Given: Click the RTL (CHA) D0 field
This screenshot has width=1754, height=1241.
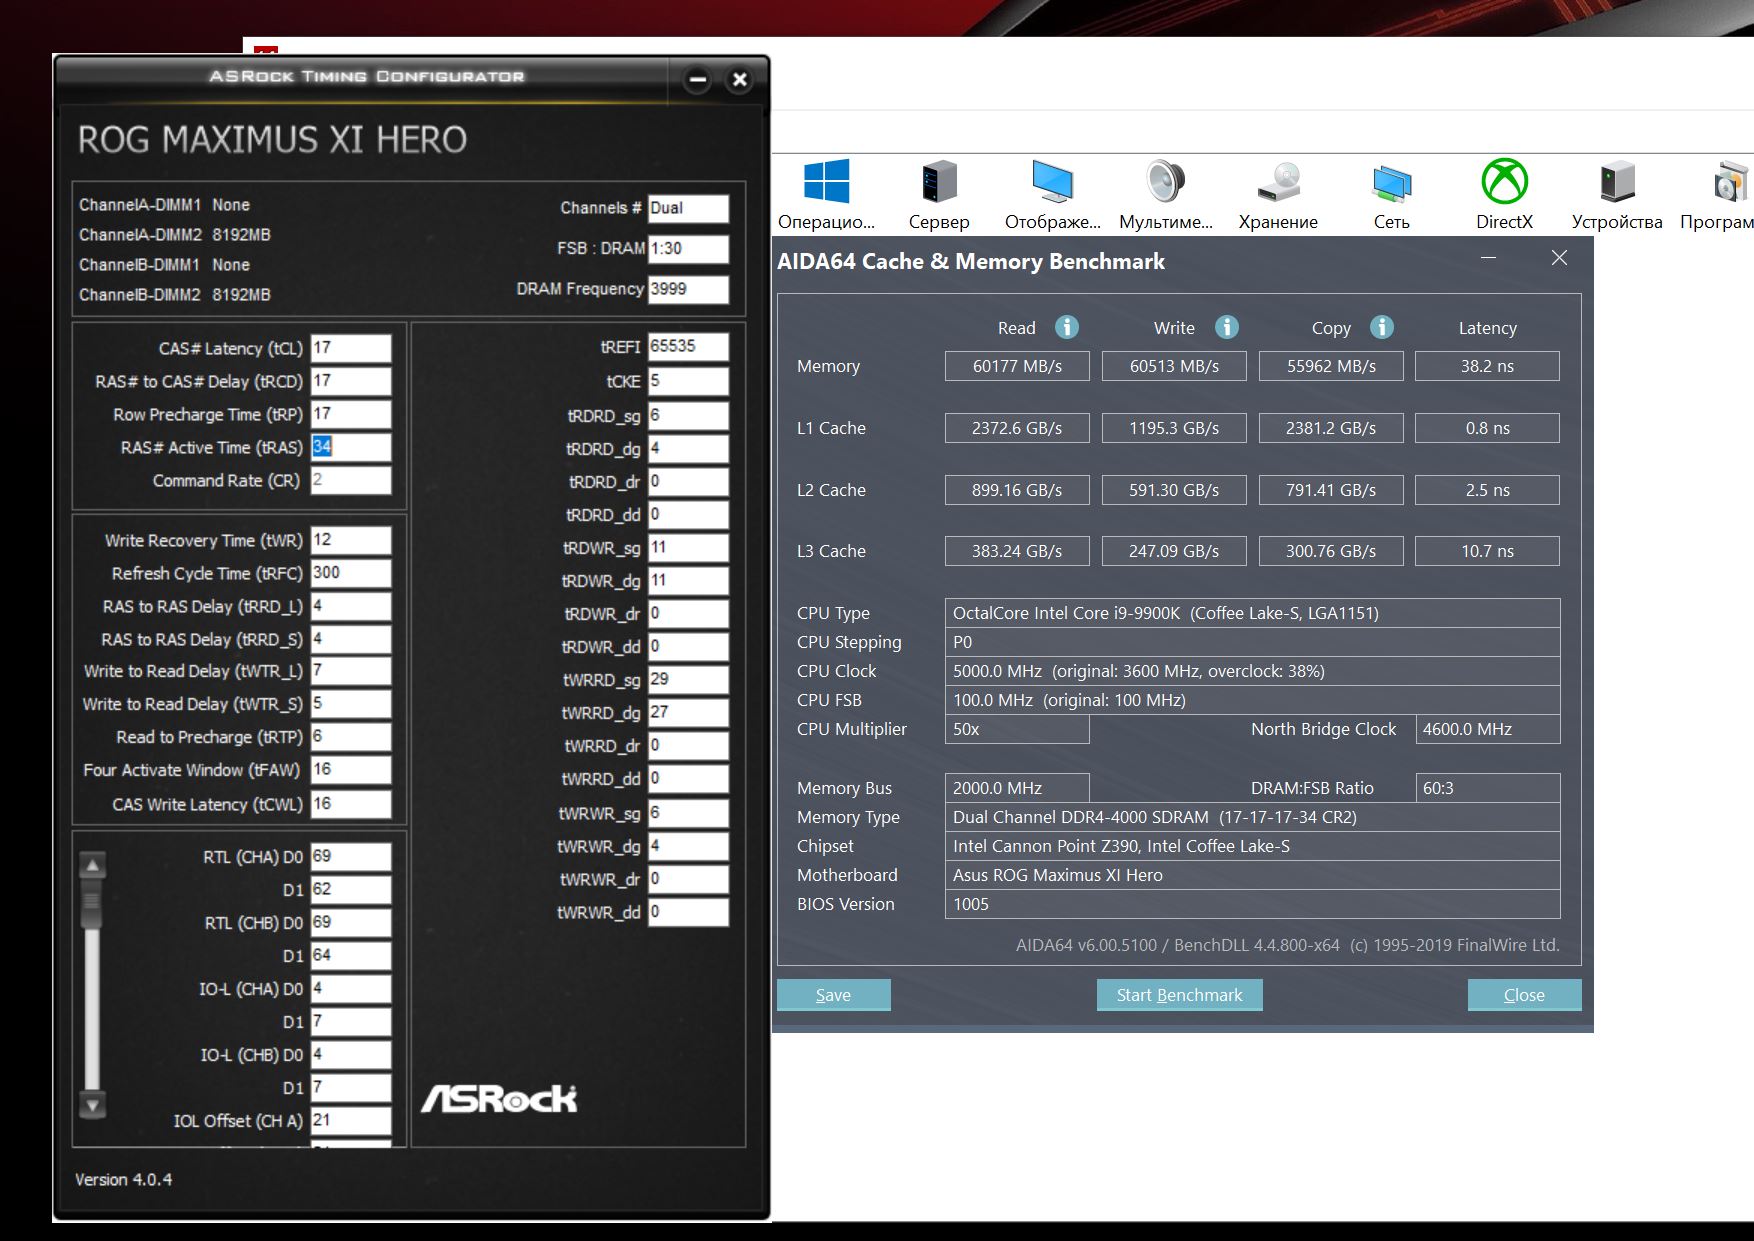Looking at the screenshot, I should click(351, 857).
